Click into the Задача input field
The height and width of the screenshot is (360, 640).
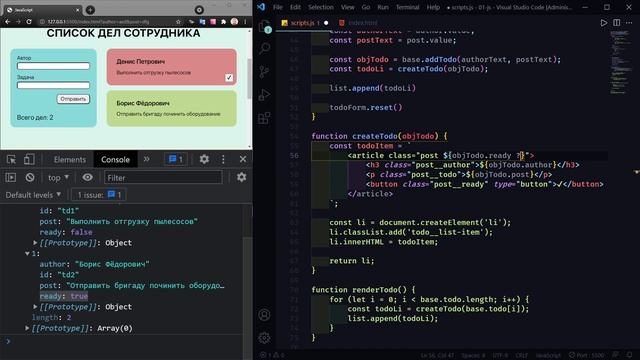53,85
